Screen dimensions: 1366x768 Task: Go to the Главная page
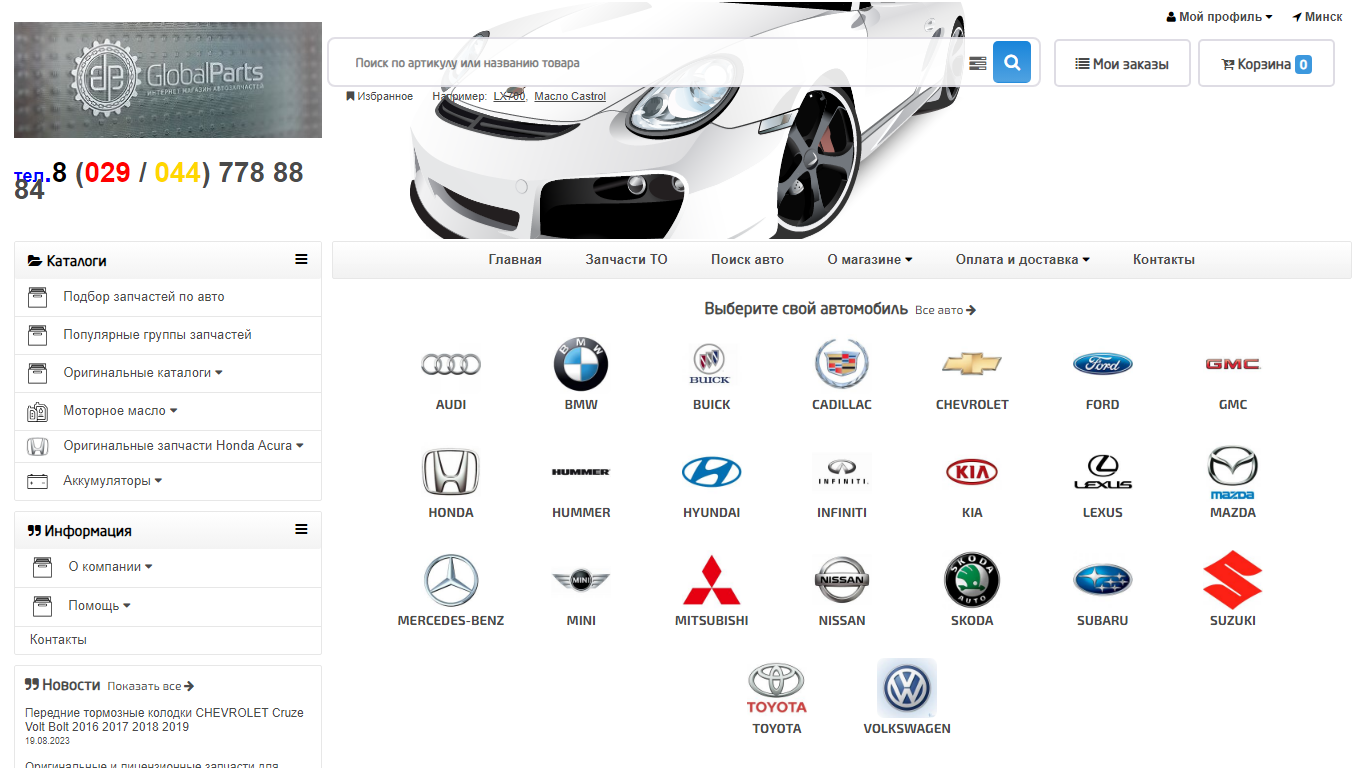tap(515, 259)
